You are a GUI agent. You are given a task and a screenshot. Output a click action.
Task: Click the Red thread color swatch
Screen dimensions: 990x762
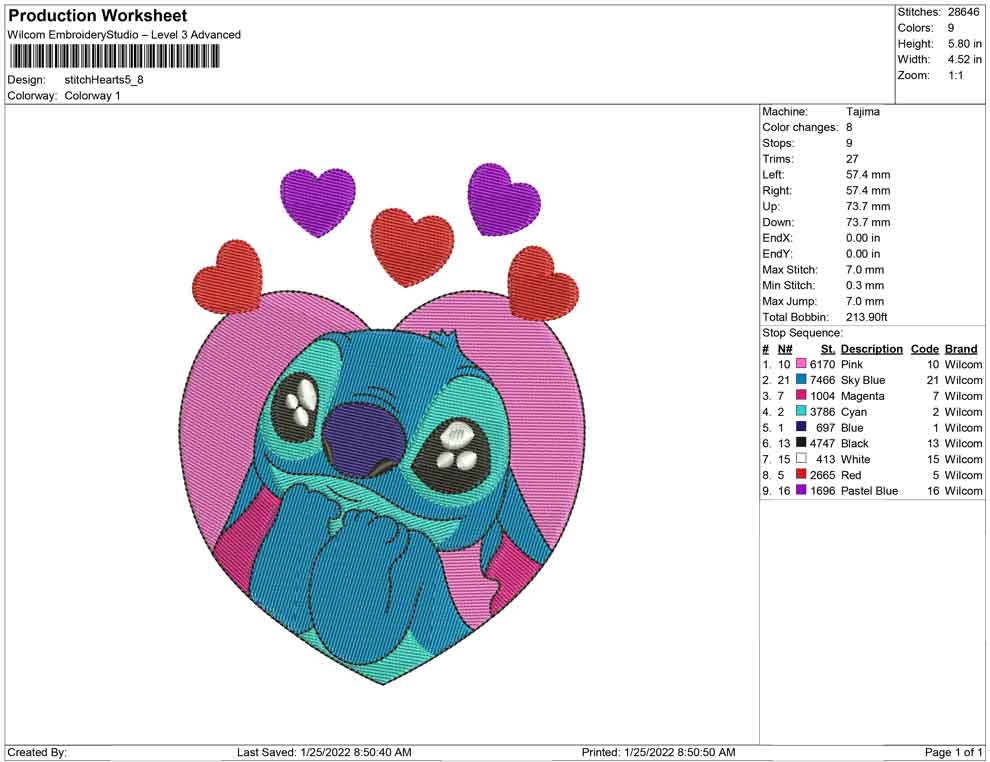click(801, 474)
